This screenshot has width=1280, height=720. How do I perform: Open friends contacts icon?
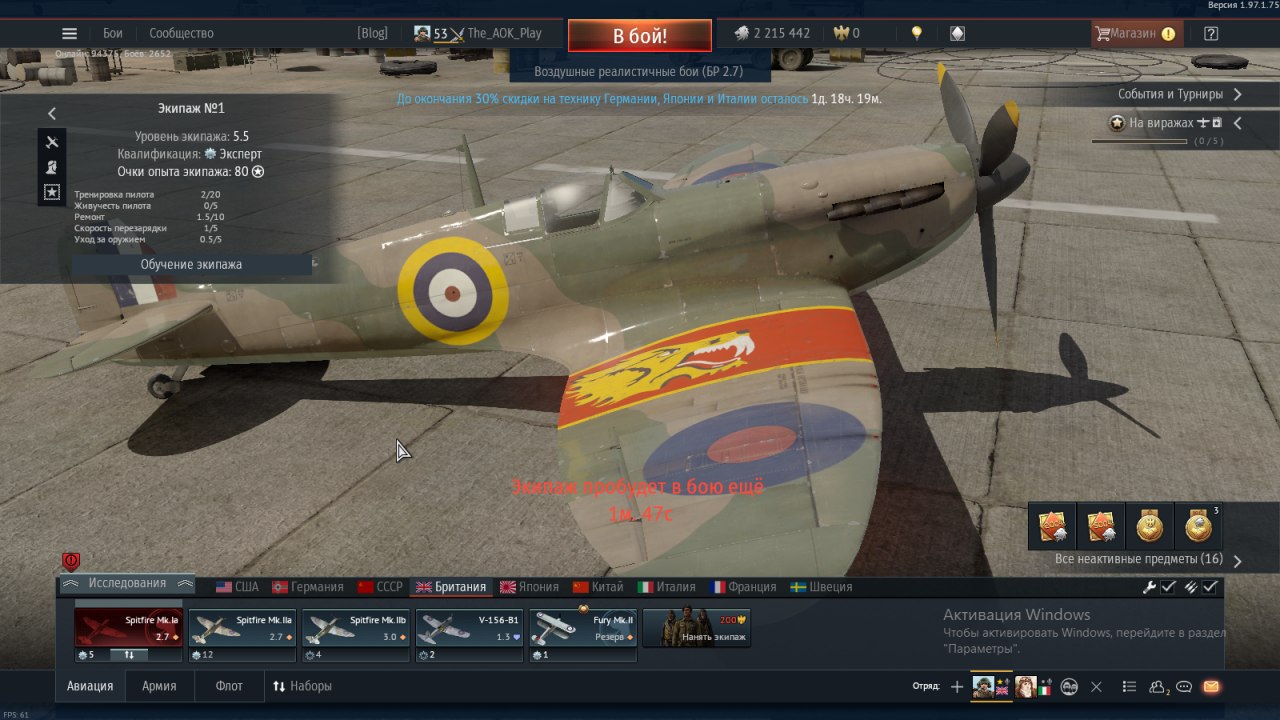click(x=1159, y=687)
